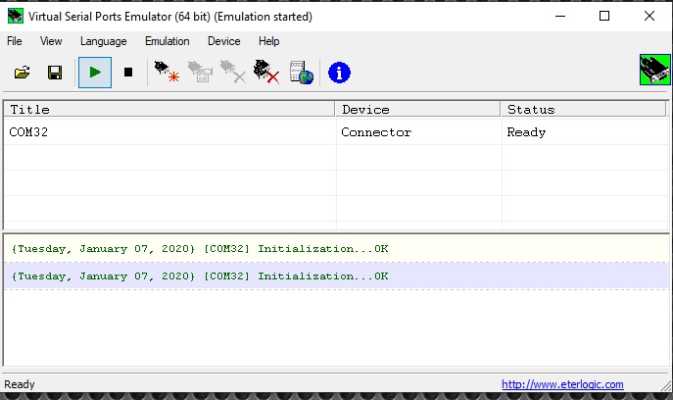Open the Device menu
The image size is (673, 400).
(x=224, y=41)
